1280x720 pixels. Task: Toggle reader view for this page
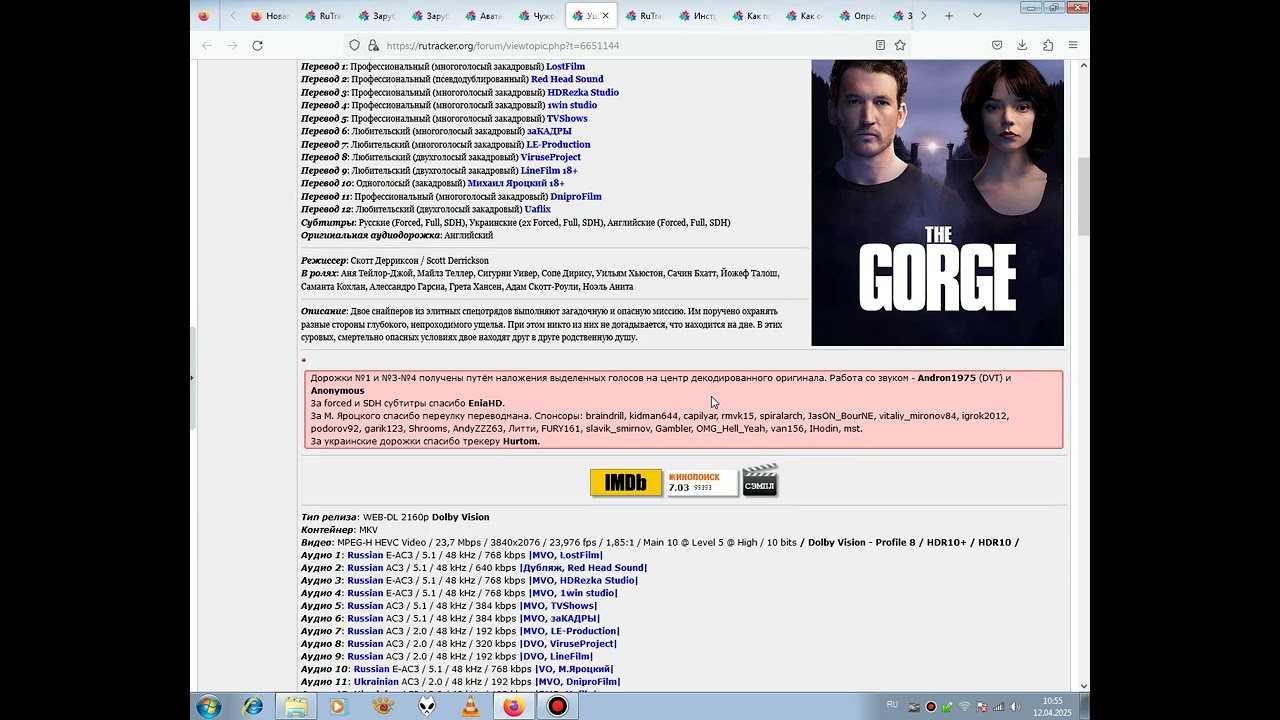pos(880,45)
